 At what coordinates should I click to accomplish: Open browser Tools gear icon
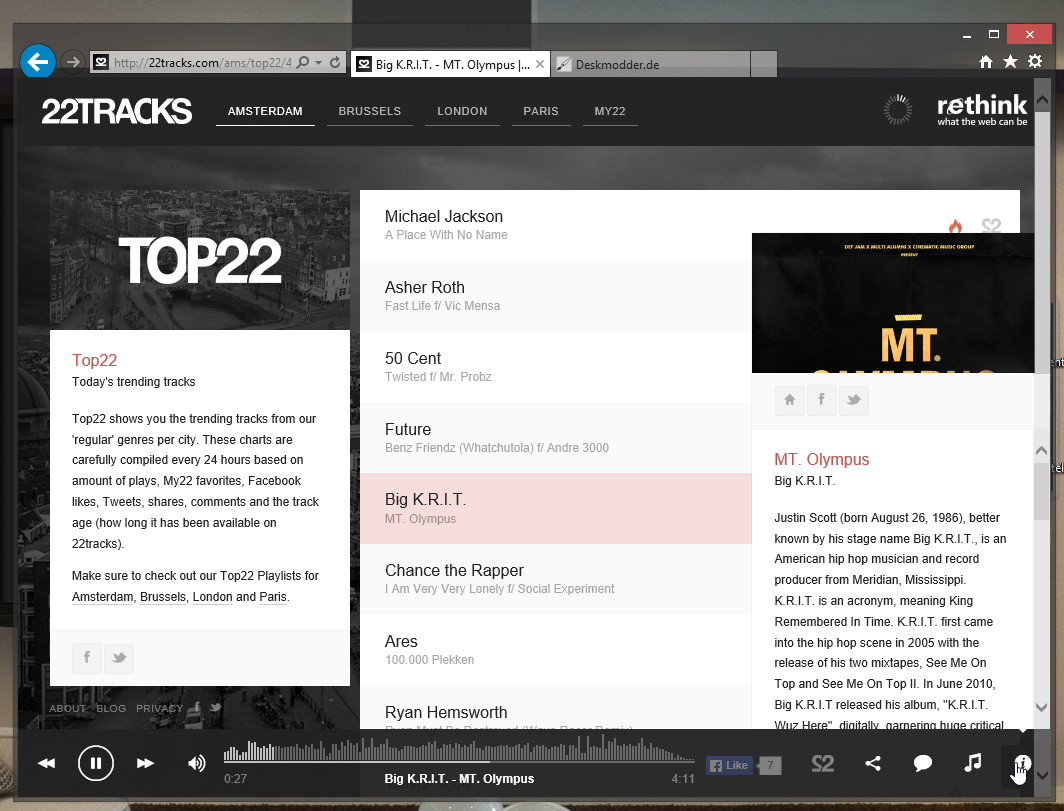[1035, 62]
